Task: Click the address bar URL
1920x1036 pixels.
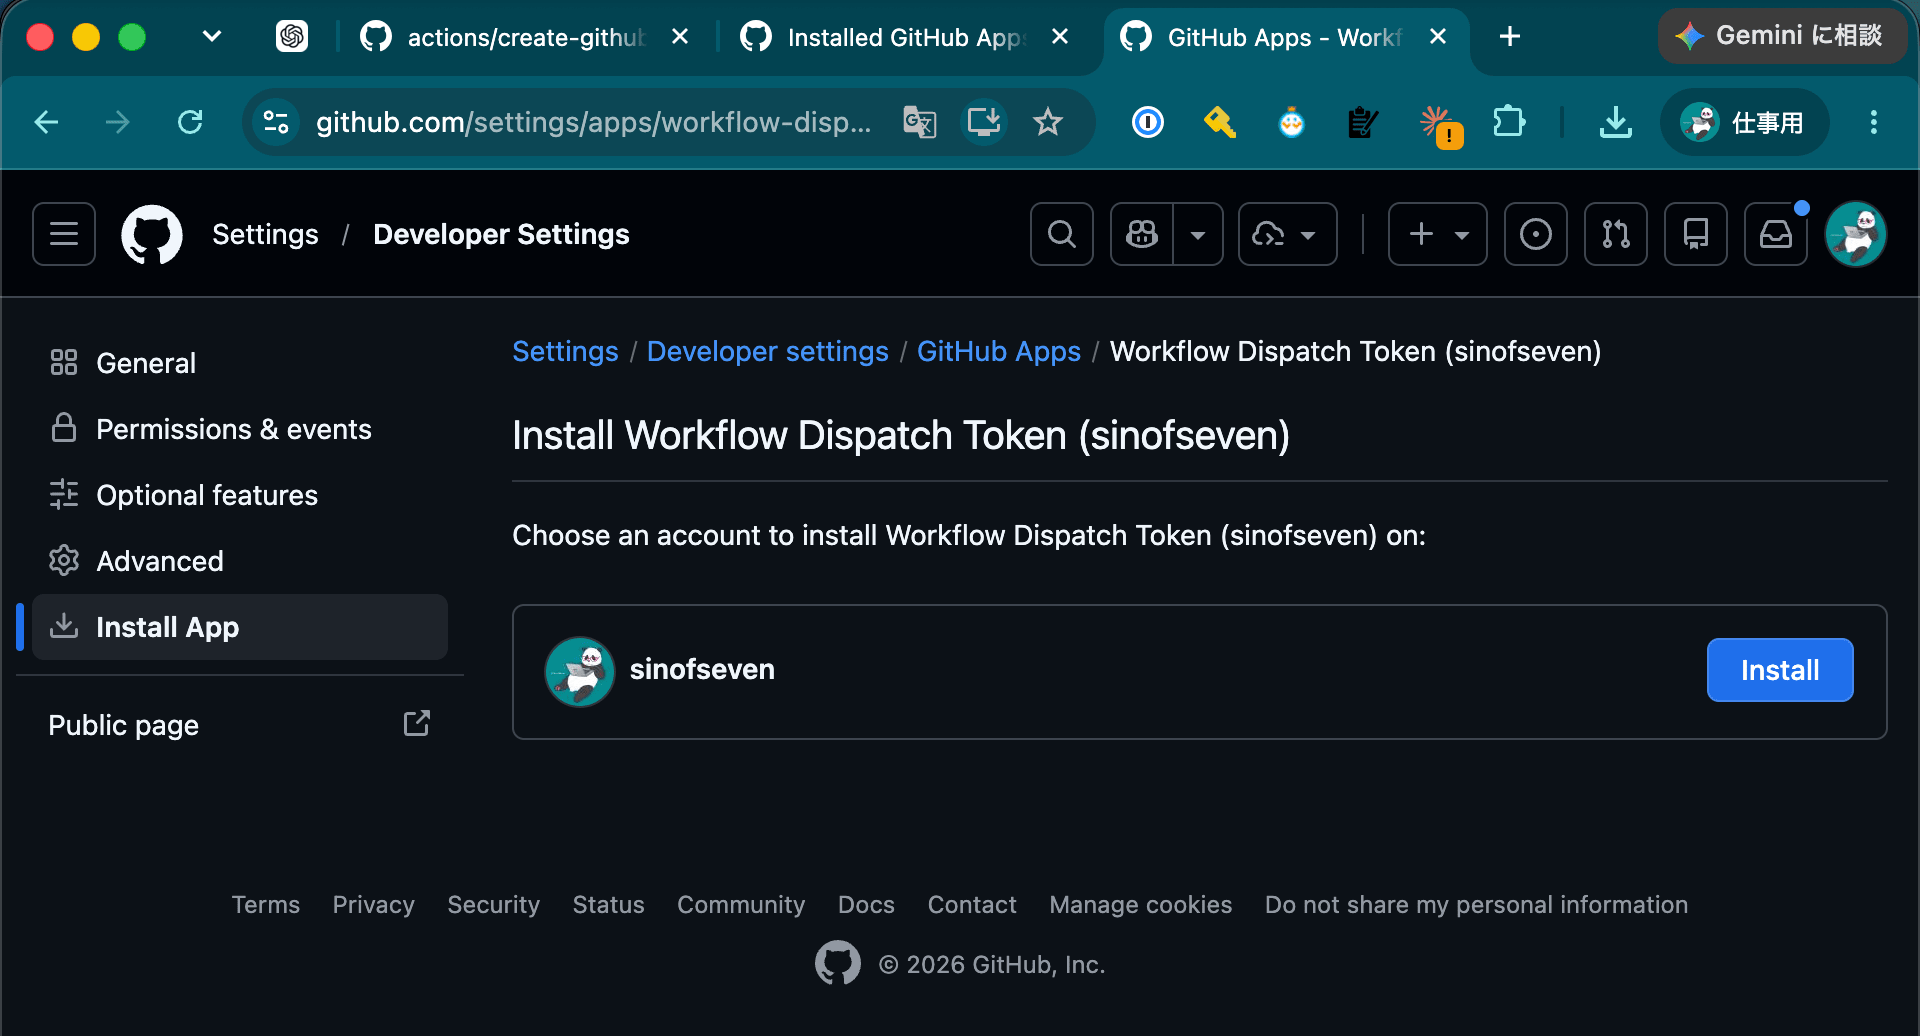Action: pos(594,122)
